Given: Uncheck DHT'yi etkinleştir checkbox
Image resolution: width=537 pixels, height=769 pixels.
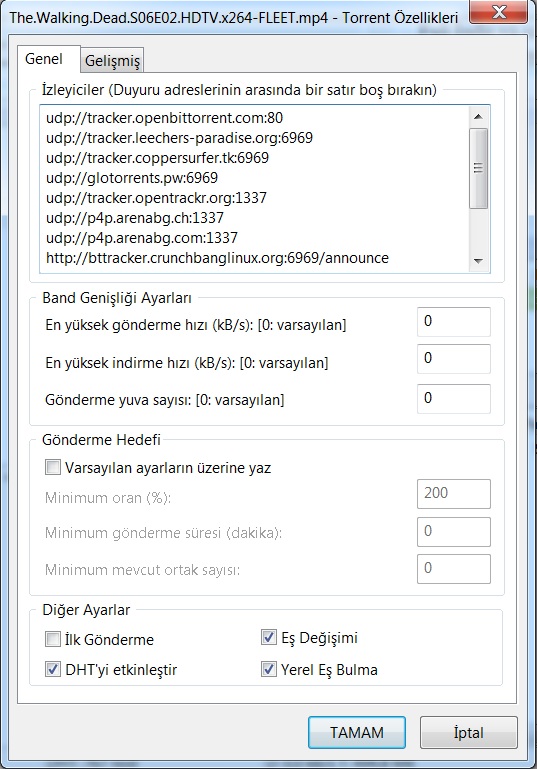Looking at the screenshot, I should tap(52, 669).
